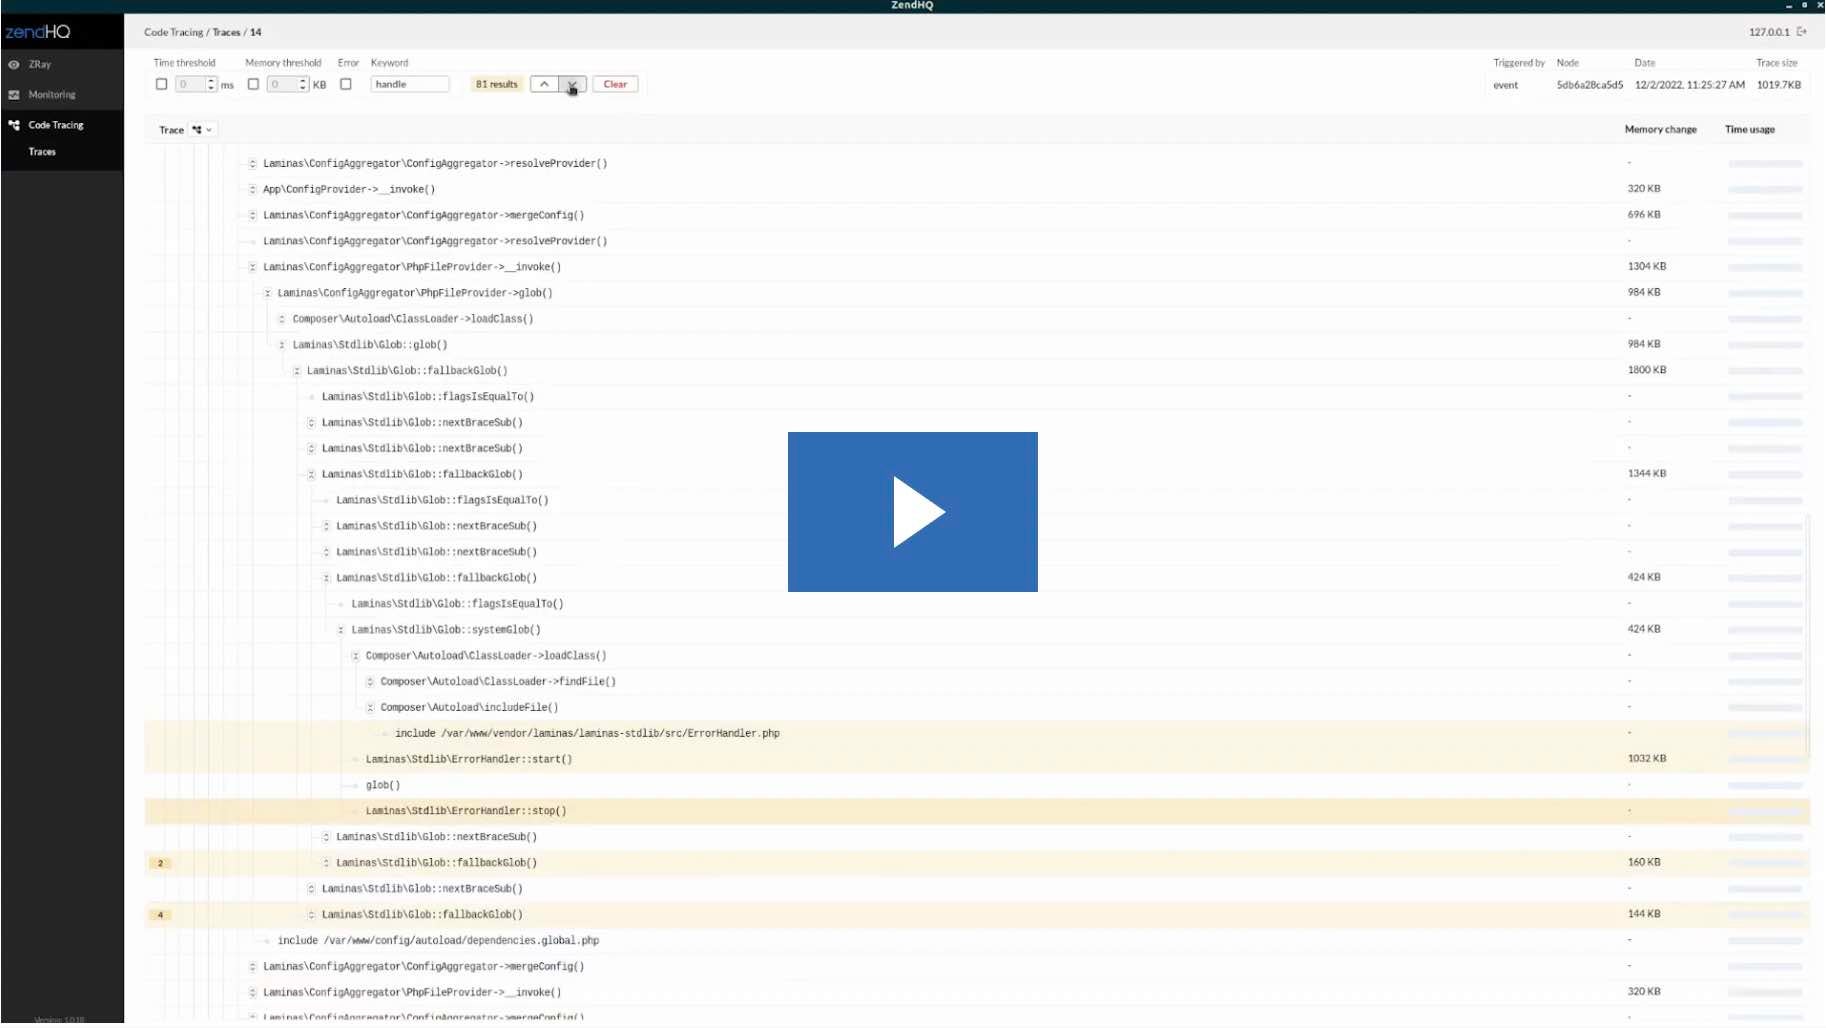The image size is (1826, 1028).
Task: Click the zendHQ logo
Action: tap(38, 32)
